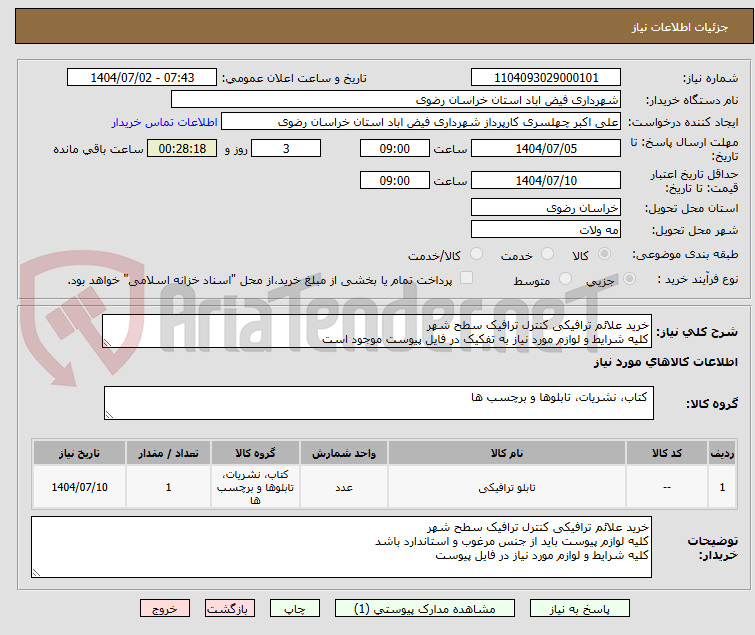Click the تاریخ نیاز column header
The image size is (755, 635).
[79, 453]
